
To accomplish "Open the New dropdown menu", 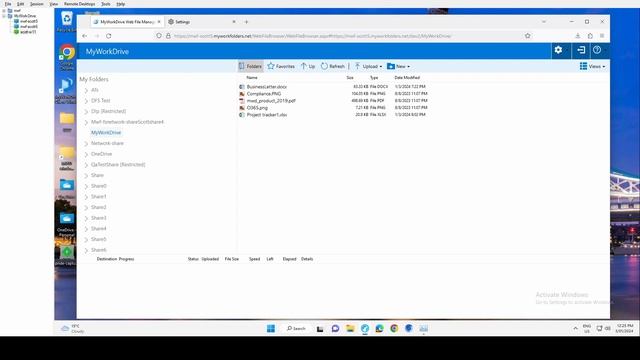I will [398, 66].
